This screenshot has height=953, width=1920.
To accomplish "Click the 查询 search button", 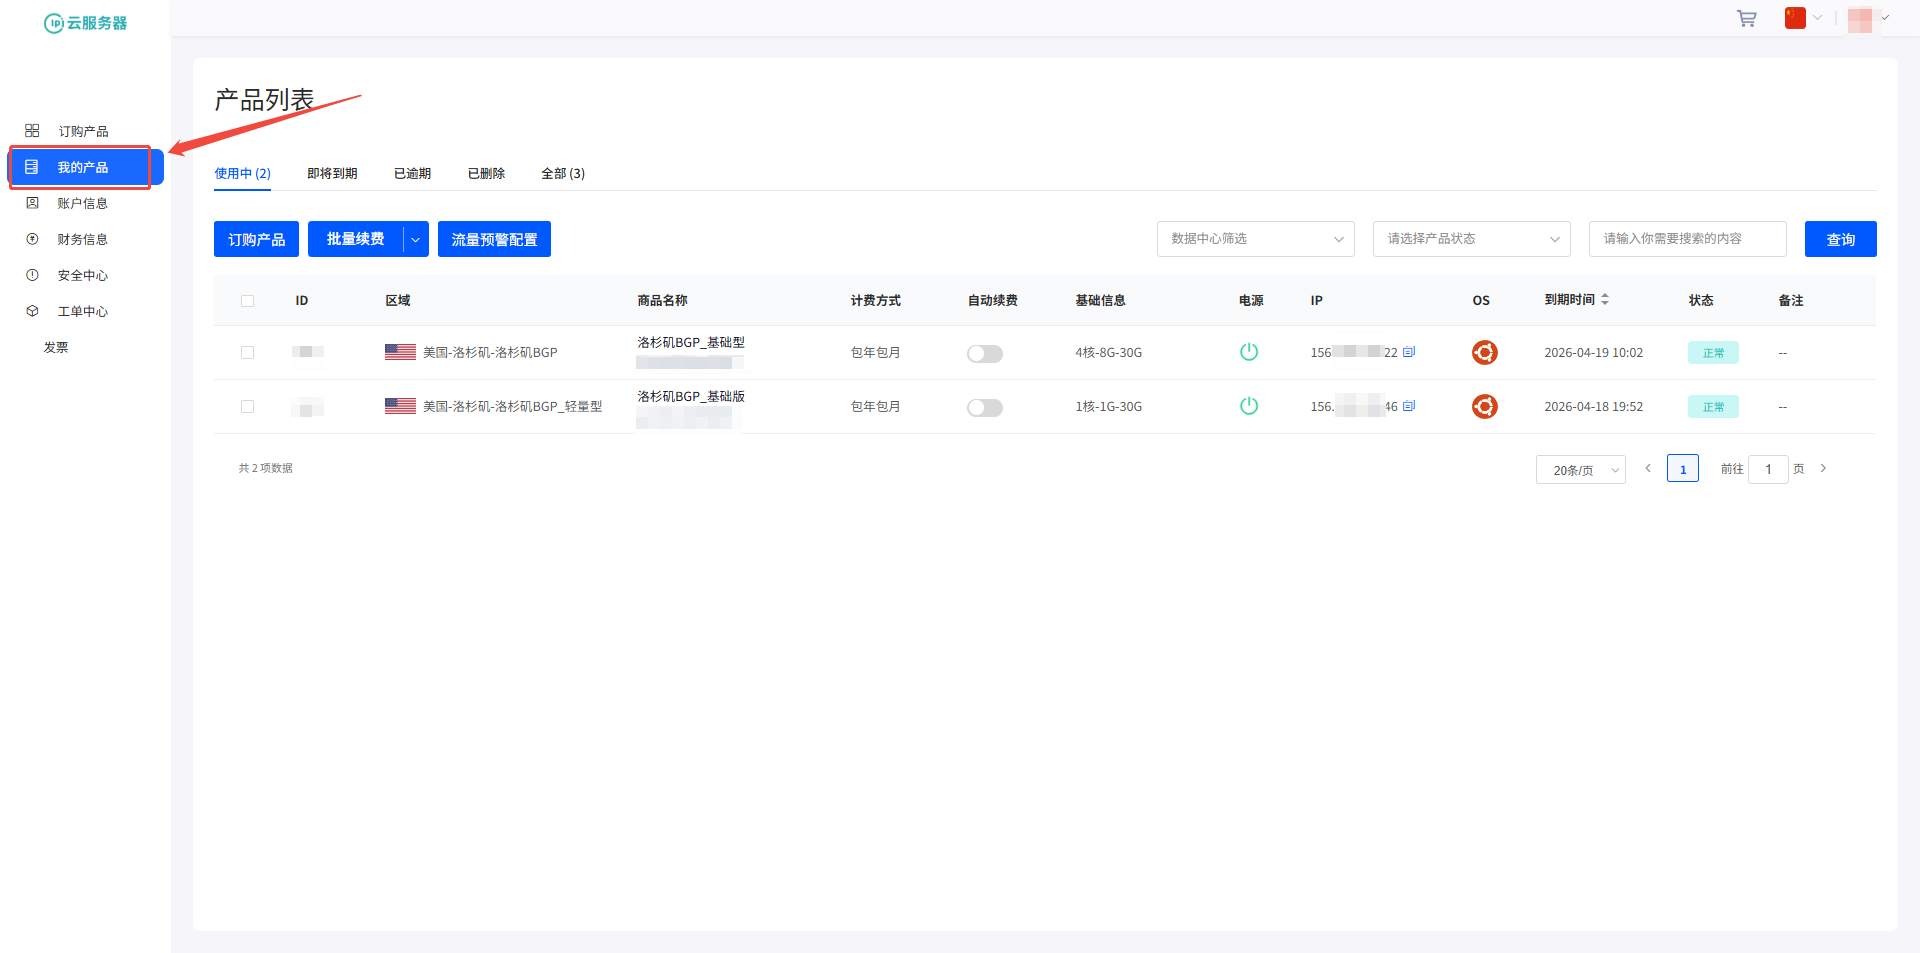I will pyautogui.click(x=1840, y=239).
